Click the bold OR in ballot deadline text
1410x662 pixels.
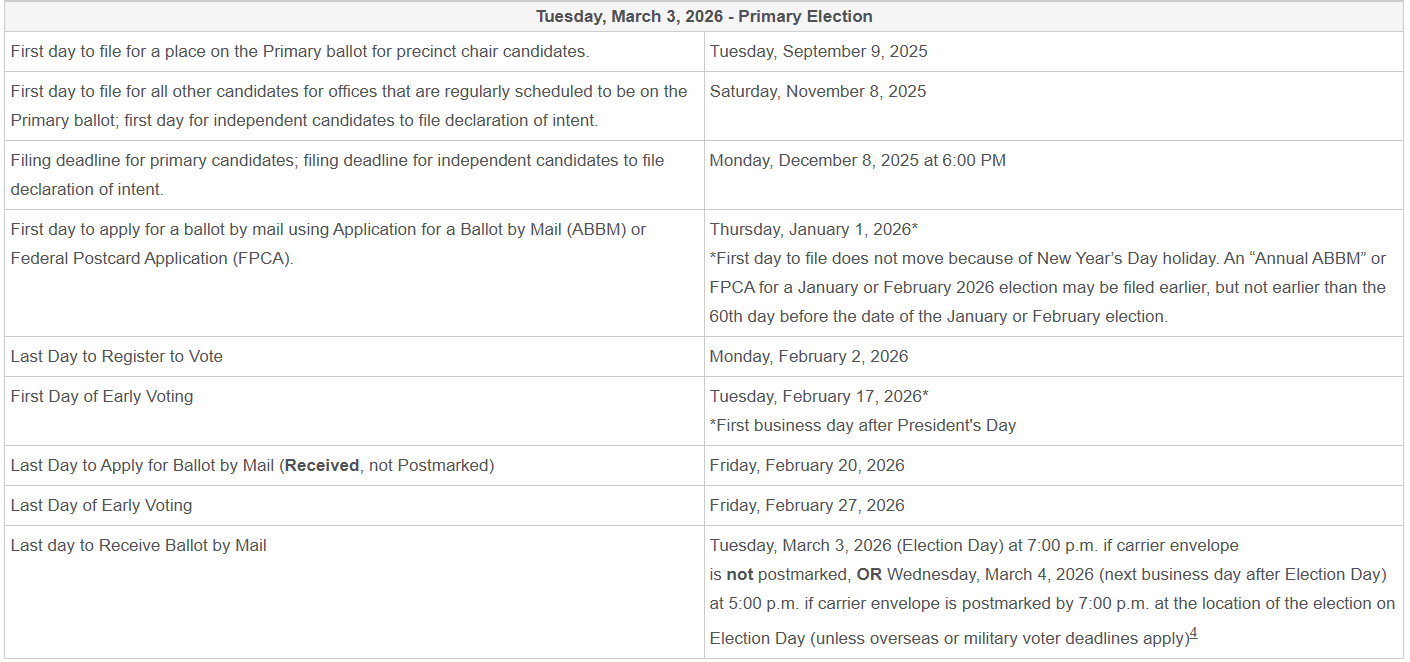869,575
